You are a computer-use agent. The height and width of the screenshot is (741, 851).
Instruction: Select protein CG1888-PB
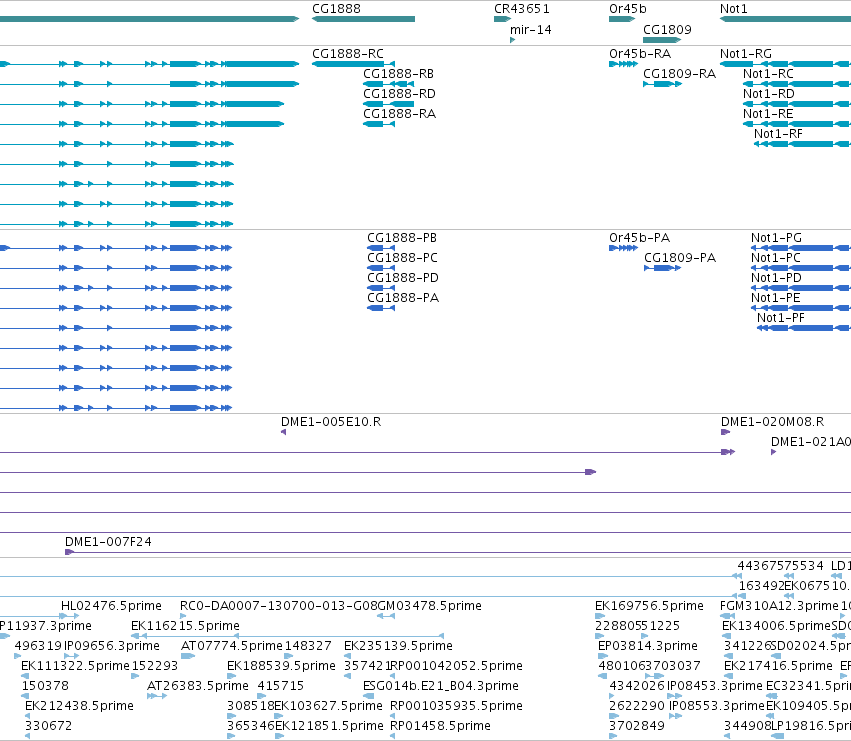381,248
